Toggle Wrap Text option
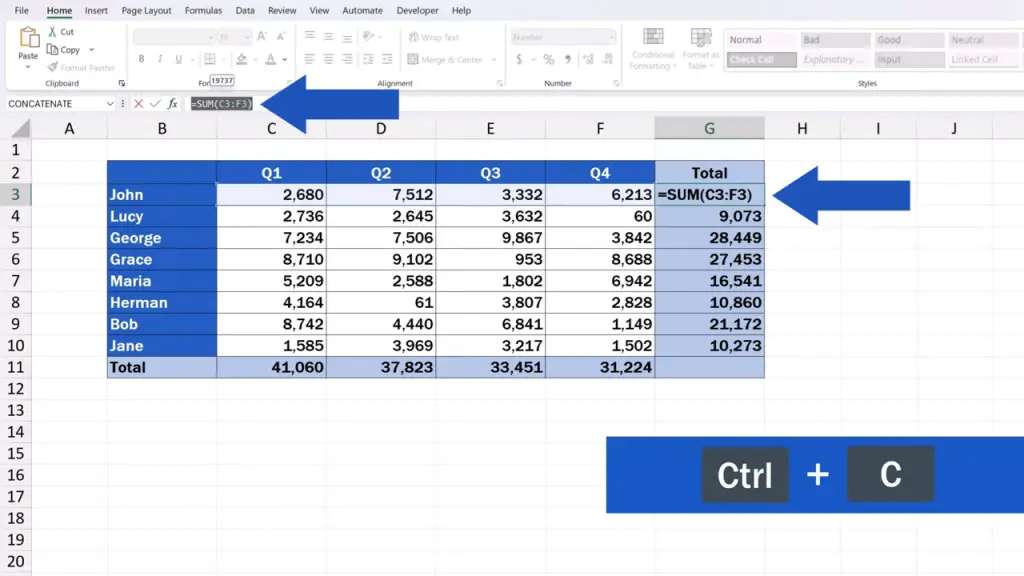This screenshot has width=1024, height=576. (434, 37)
